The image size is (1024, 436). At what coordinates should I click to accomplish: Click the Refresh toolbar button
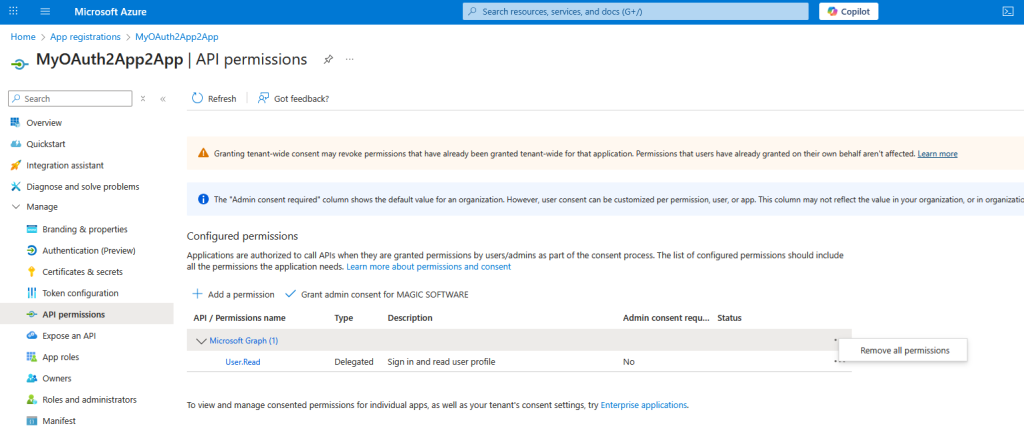click(213, 98)
